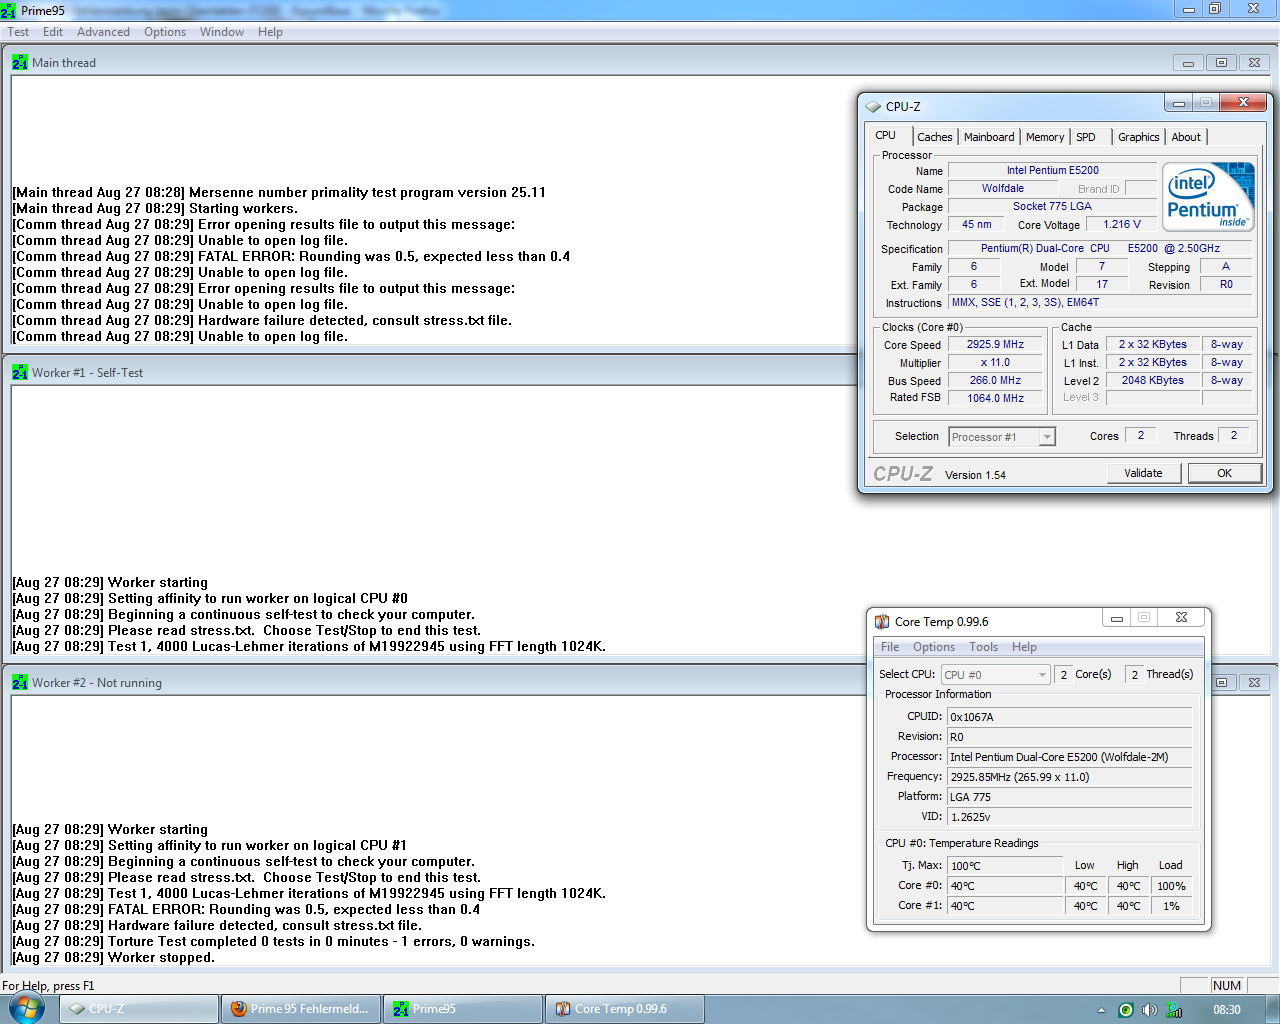
Task: Click the Main thread window icon
Action: pos(20,62)
